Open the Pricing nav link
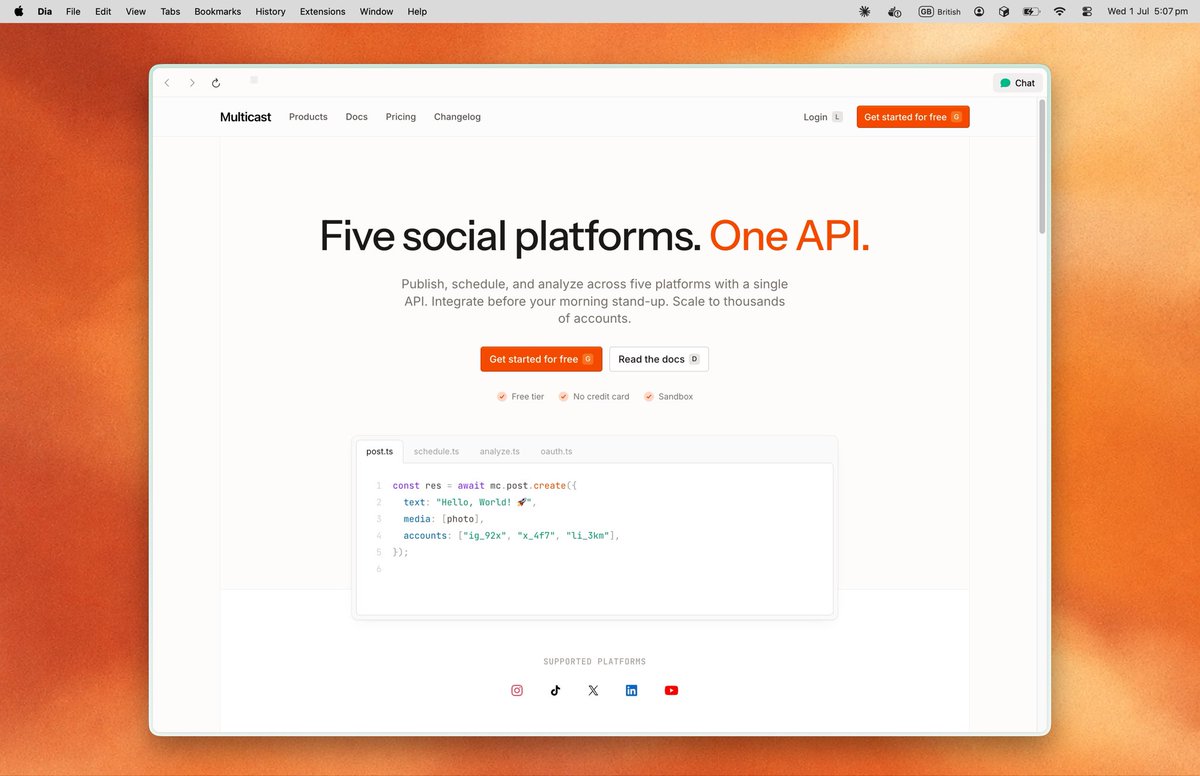Screen dimensions: 1200x776 [401, 117]
